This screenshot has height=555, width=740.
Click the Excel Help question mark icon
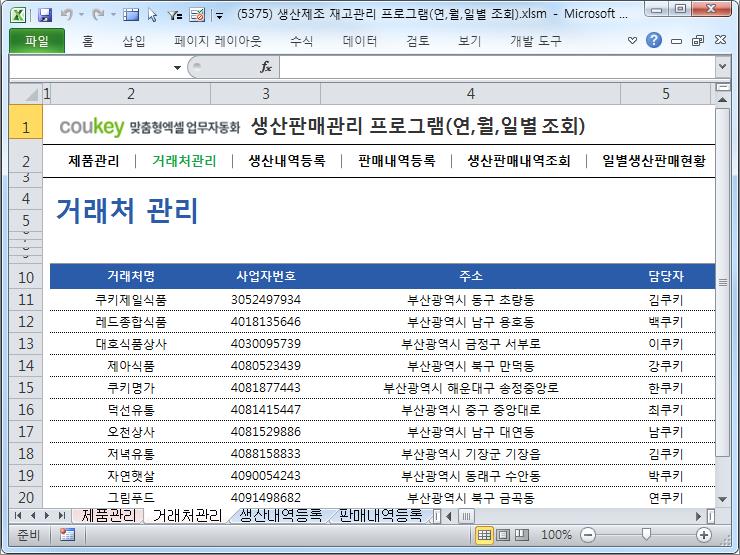tap(654, 40)
